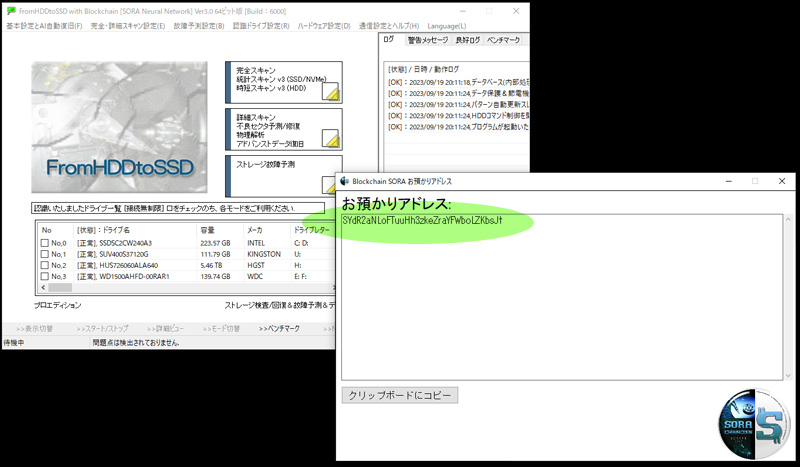Click the 5.46 TB capacity cell

[x=211, y=265]
